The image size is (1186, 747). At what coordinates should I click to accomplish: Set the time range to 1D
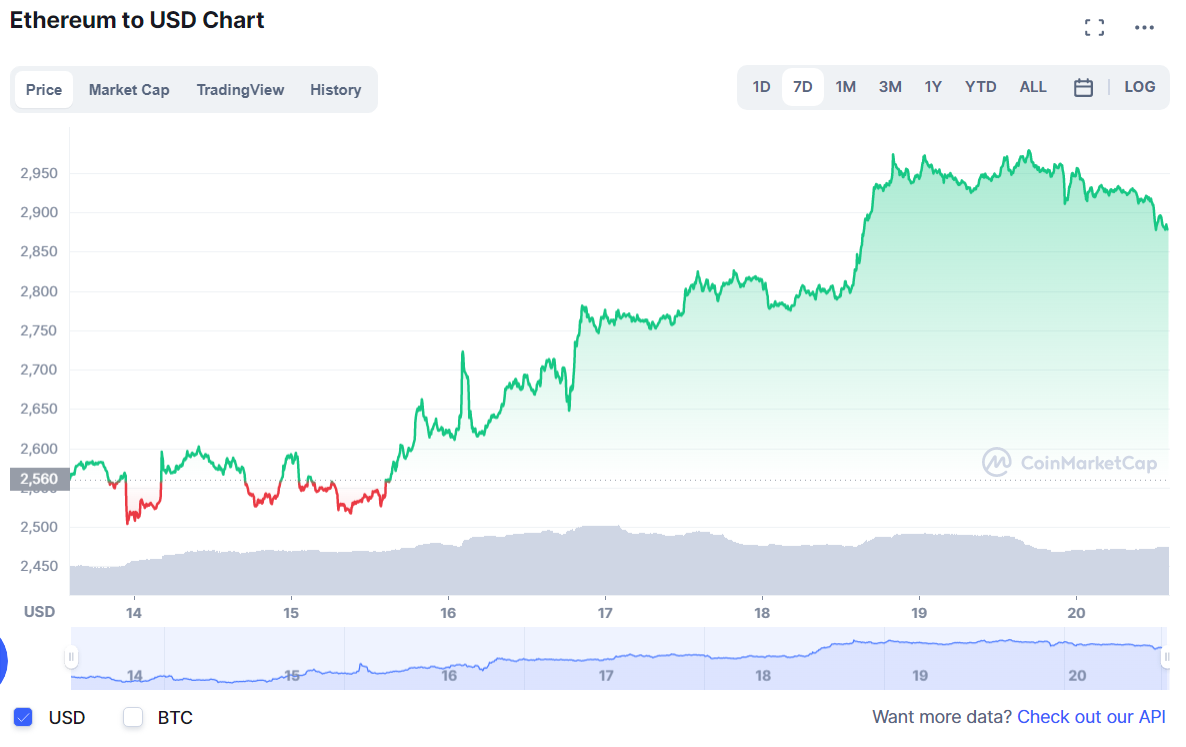pyautogui.click(x=761, y=87)
